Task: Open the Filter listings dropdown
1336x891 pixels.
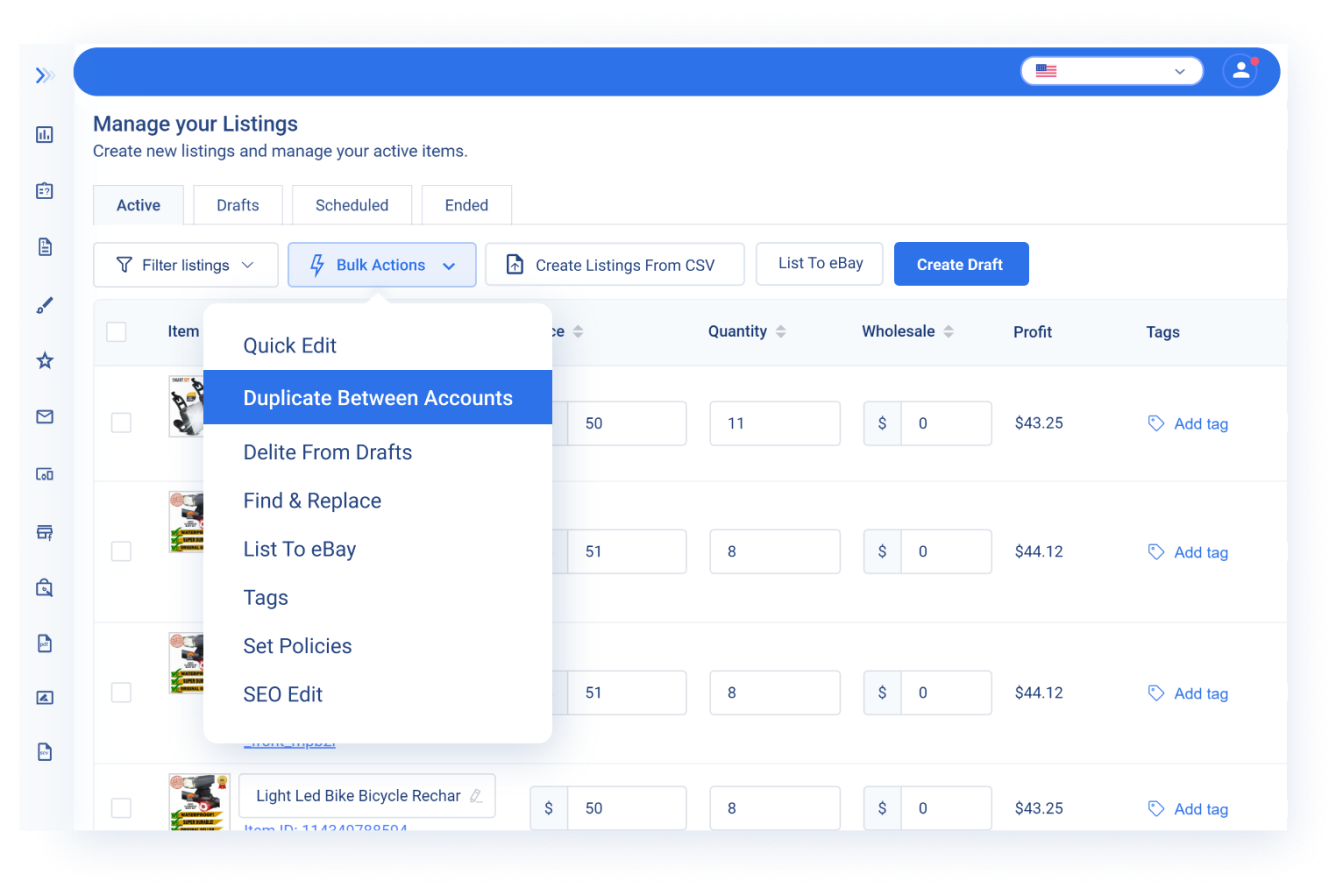Action: [x=185, y=264]
